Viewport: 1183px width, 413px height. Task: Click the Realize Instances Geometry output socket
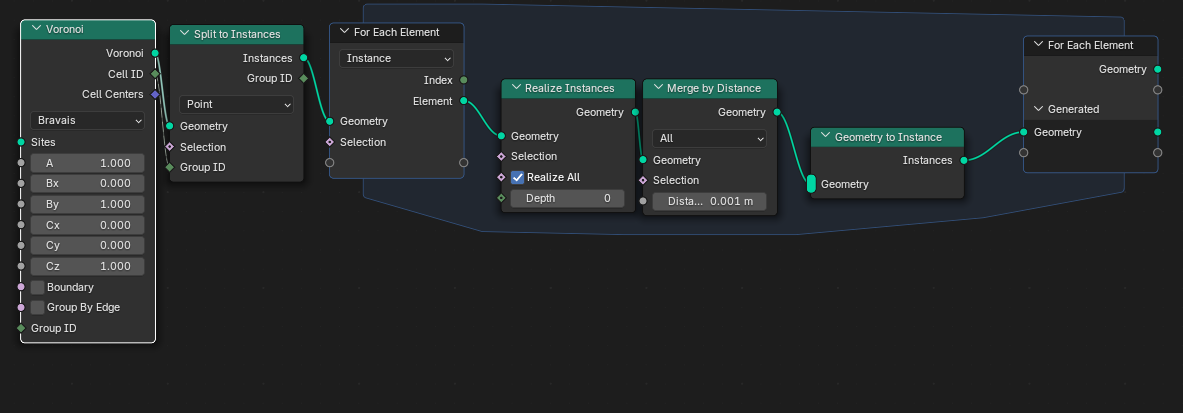click(x=635, y=112)
